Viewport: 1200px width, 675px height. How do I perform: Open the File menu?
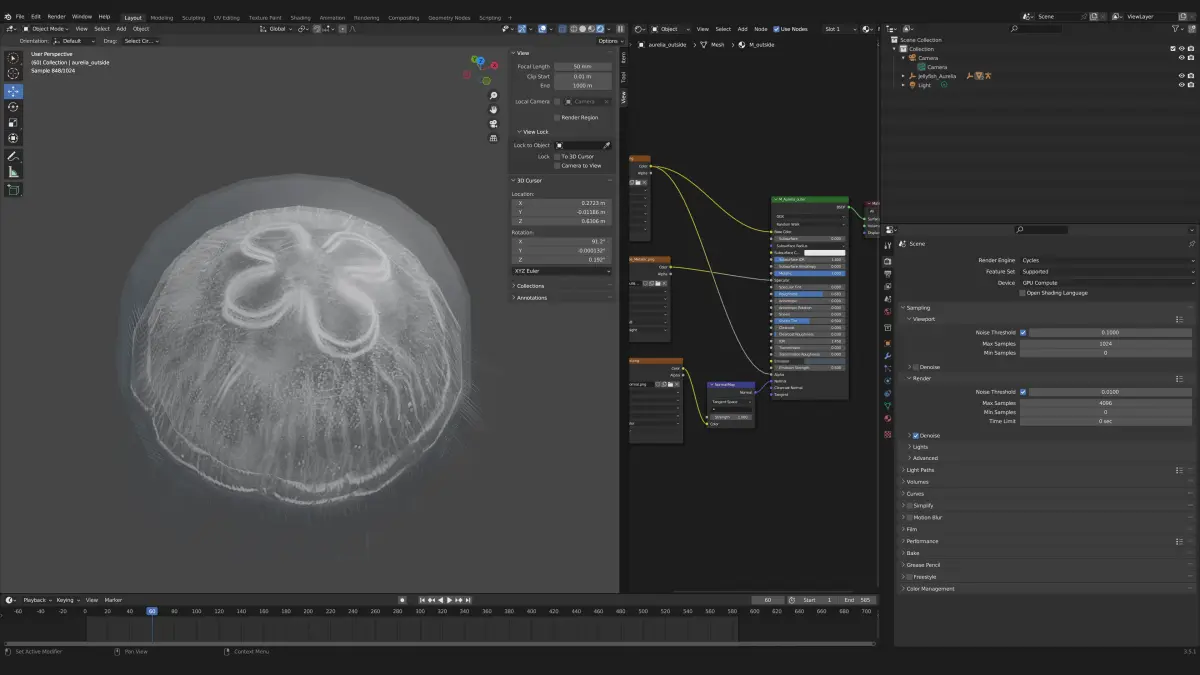(20, 17)
